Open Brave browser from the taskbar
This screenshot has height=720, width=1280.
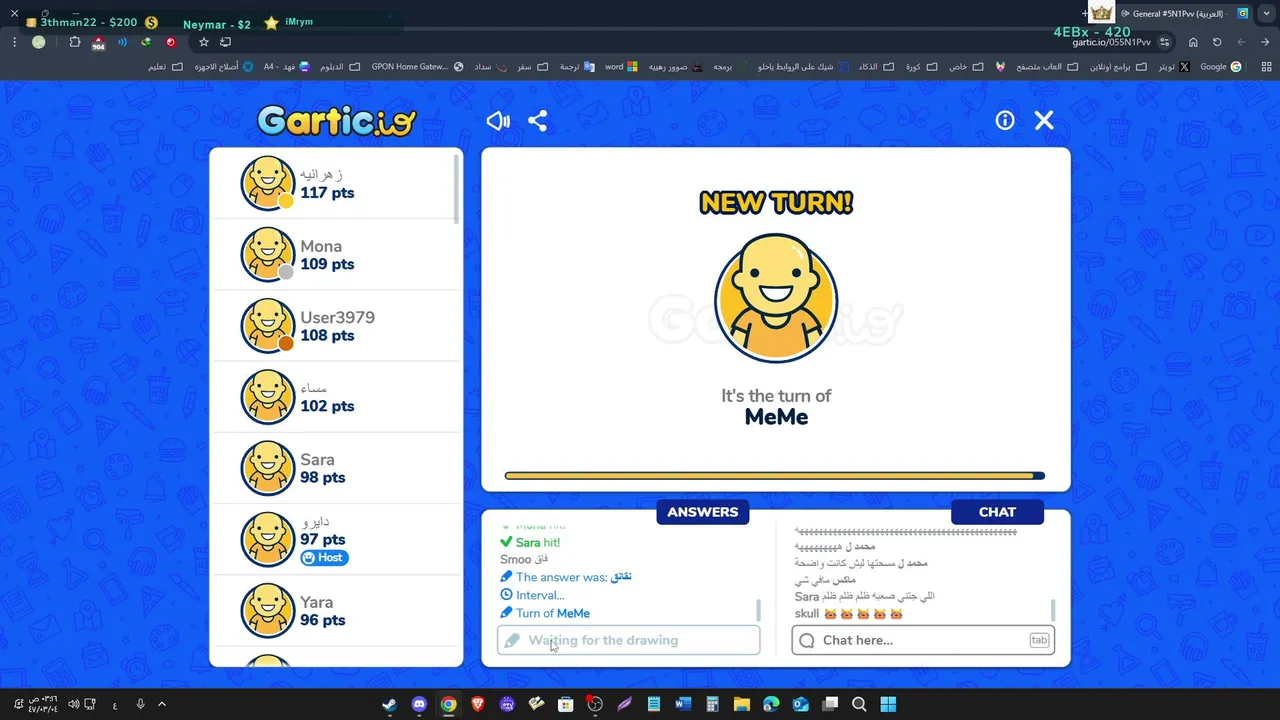click(x=478, y=704)
